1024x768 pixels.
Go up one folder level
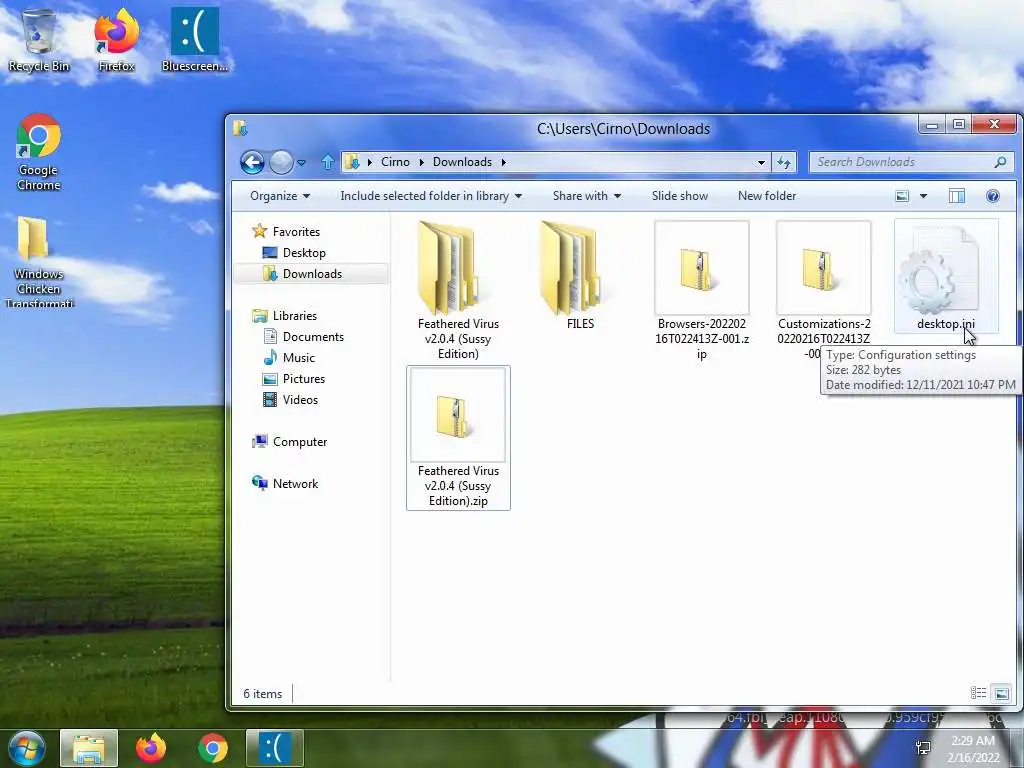(x=328, y=162)
